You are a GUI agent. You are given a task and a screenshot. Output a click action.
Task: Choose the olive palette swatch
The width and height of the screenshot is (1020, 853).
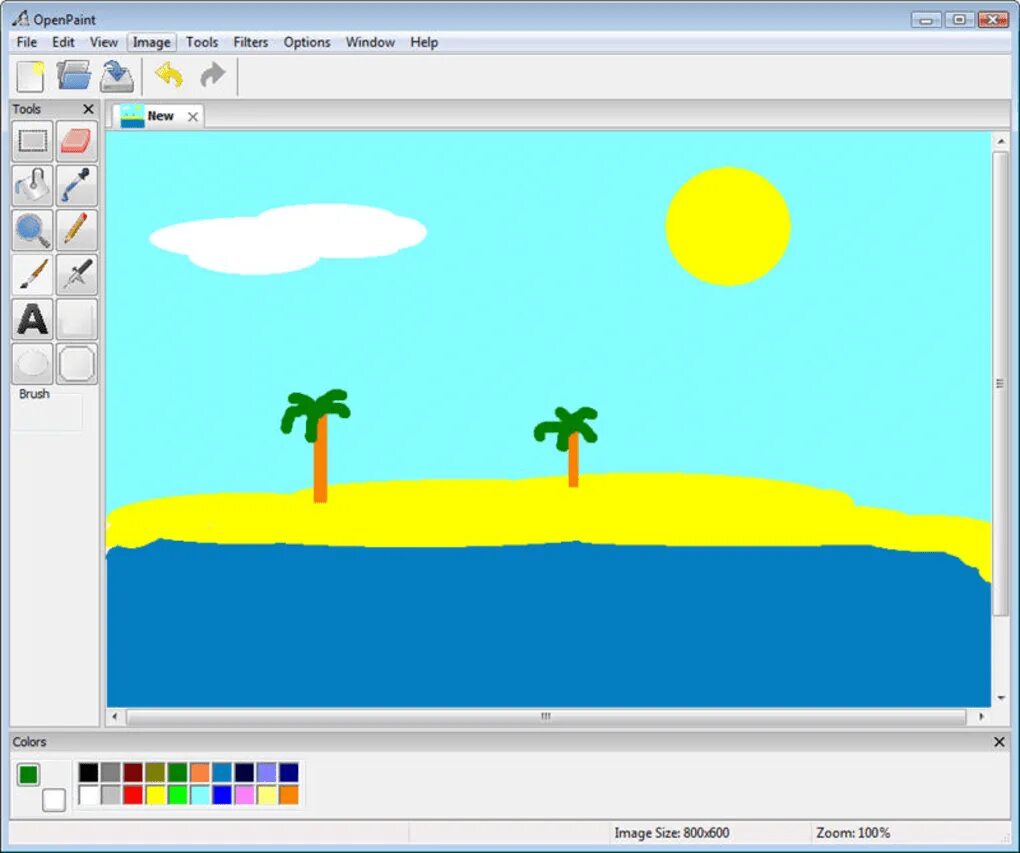point(155,772)
